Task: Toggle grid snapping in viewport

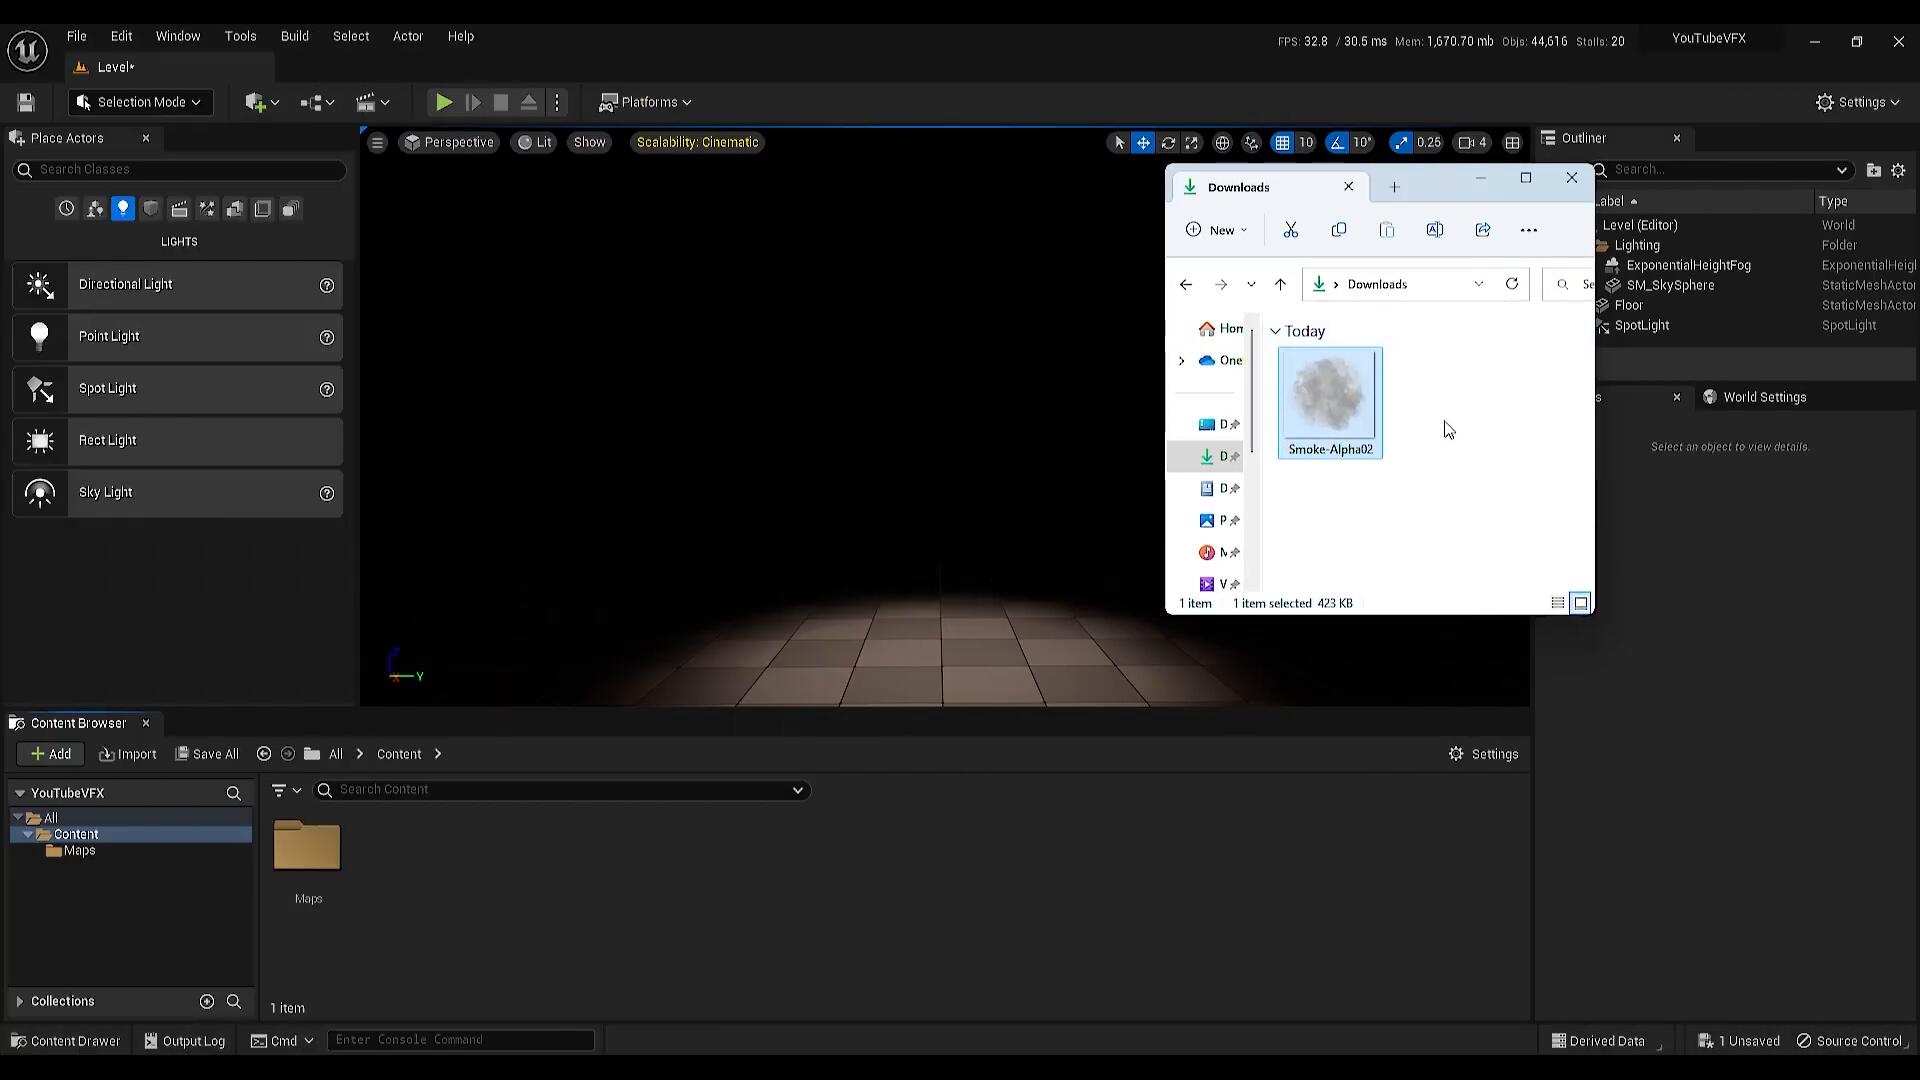Action: pyautogui.click(x=1282, y=143)
